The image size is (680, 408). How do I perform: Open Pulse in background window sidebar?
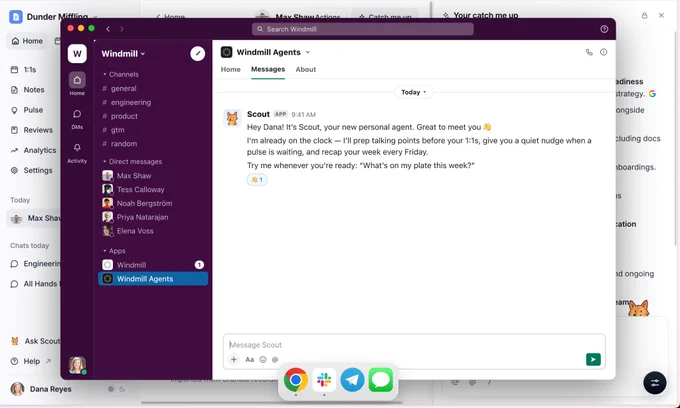27,110
